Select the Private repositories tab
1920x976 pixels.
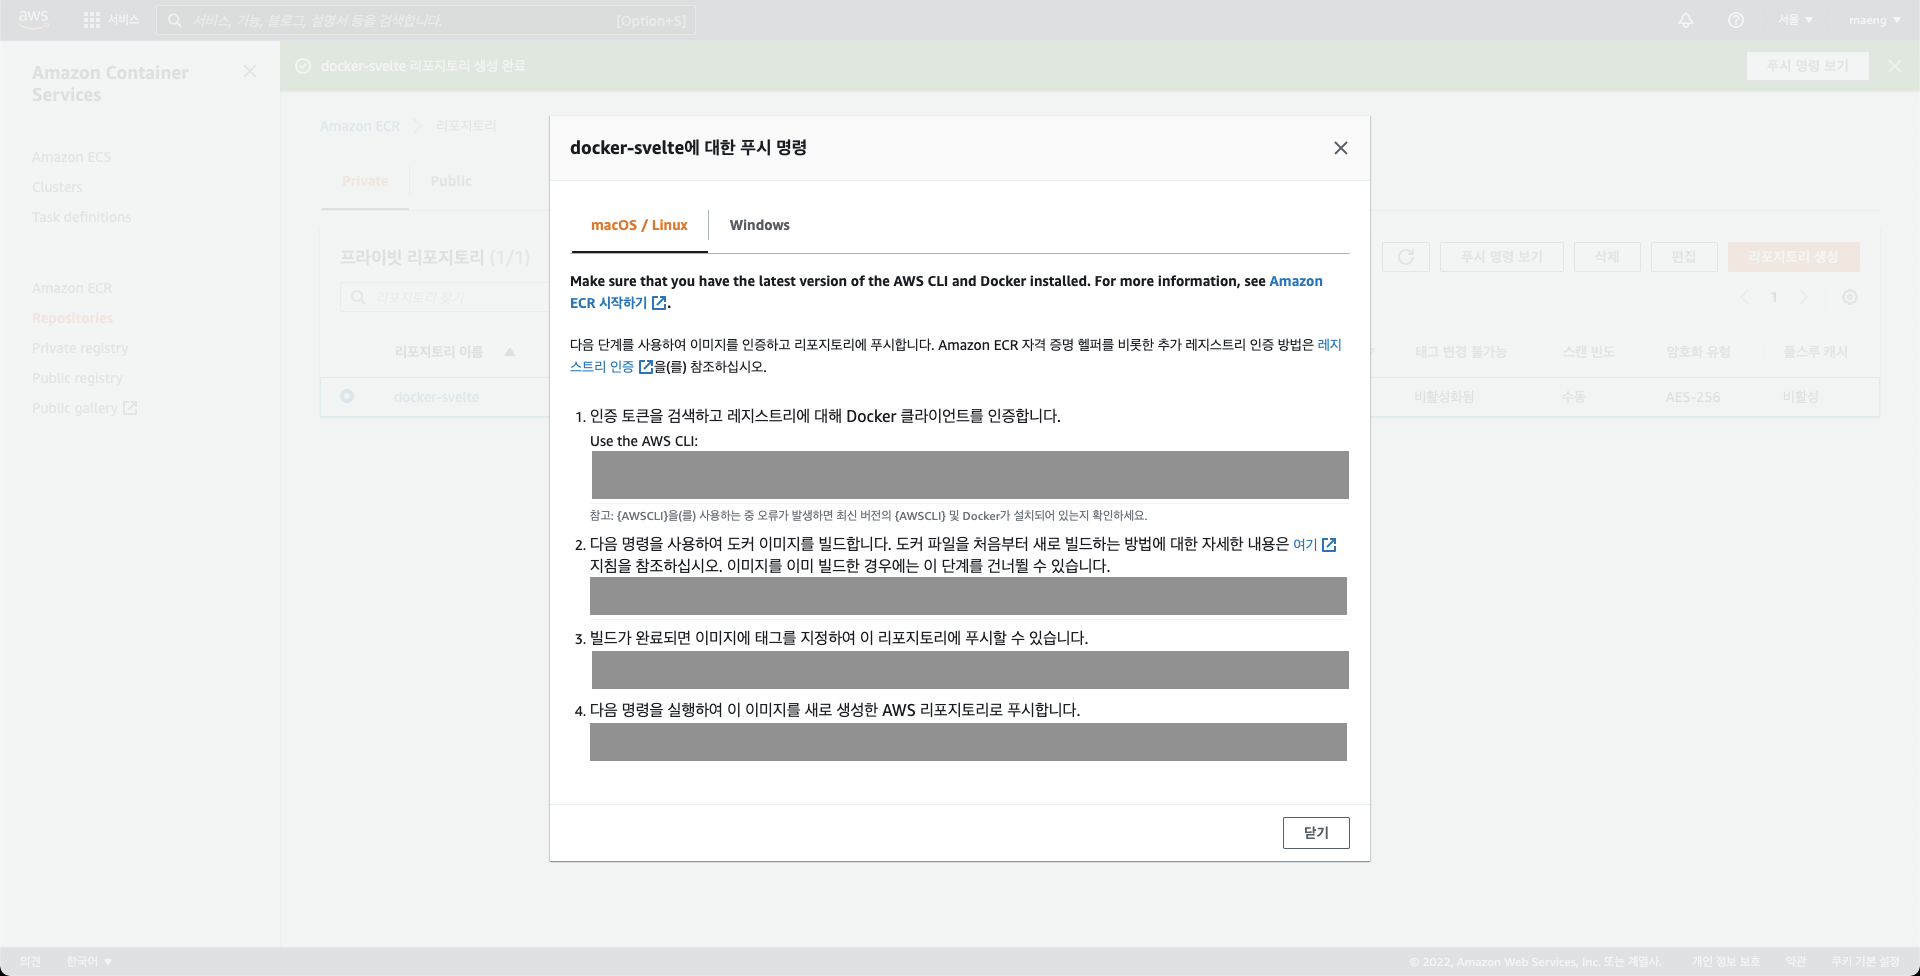[x=365, y=181]
